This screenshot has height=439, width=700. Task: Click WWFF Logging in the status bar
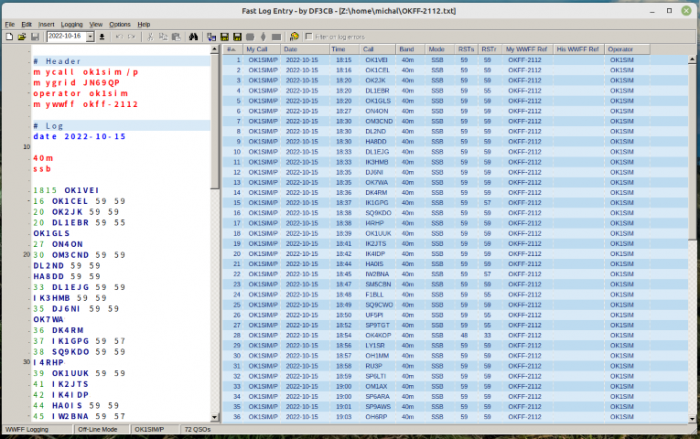point(27,430)
